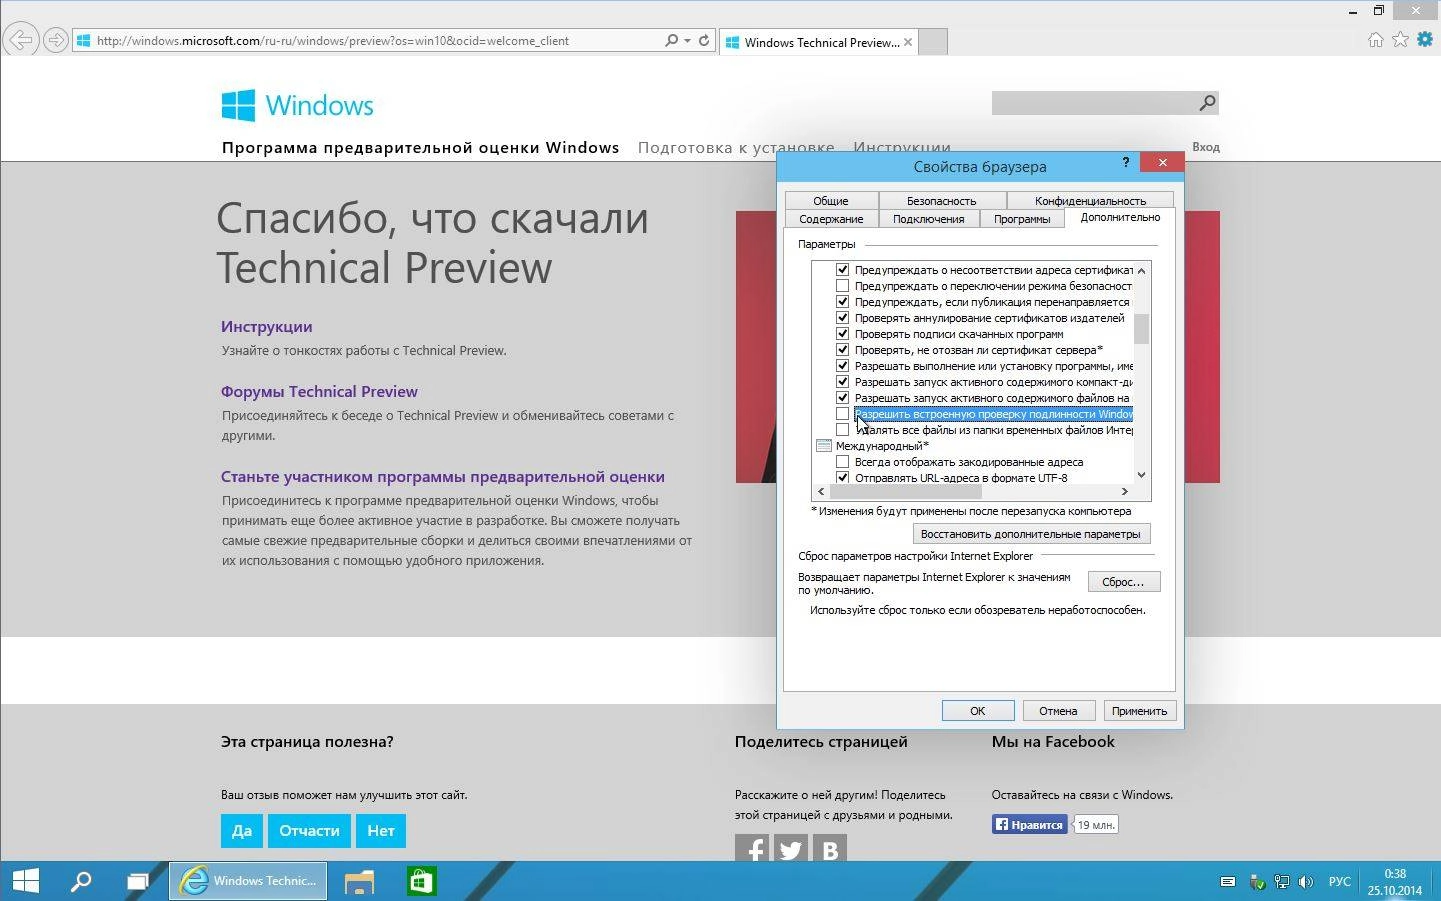
Task: Click the Facebook Нравится like button
Action: (x=1029, y=825)
